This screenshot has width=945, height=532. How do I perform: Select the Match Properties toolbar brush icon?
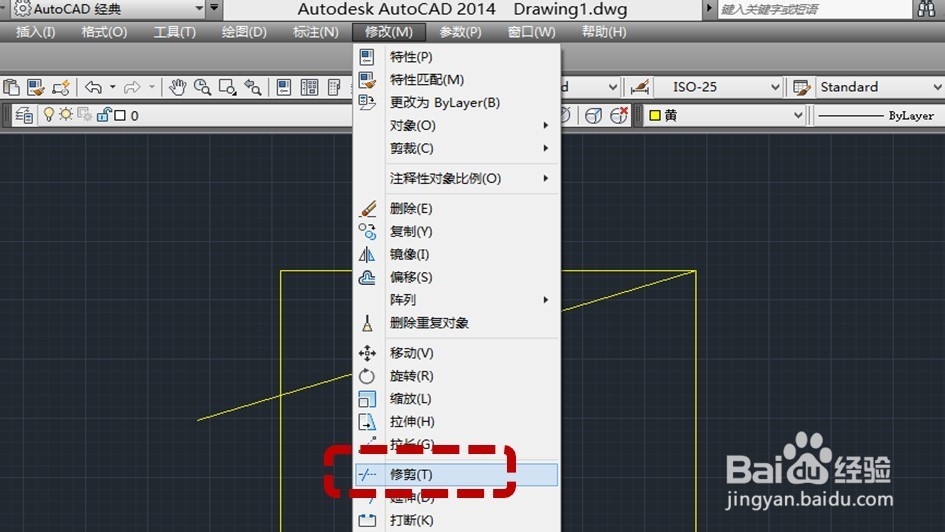tap(36, 87)
